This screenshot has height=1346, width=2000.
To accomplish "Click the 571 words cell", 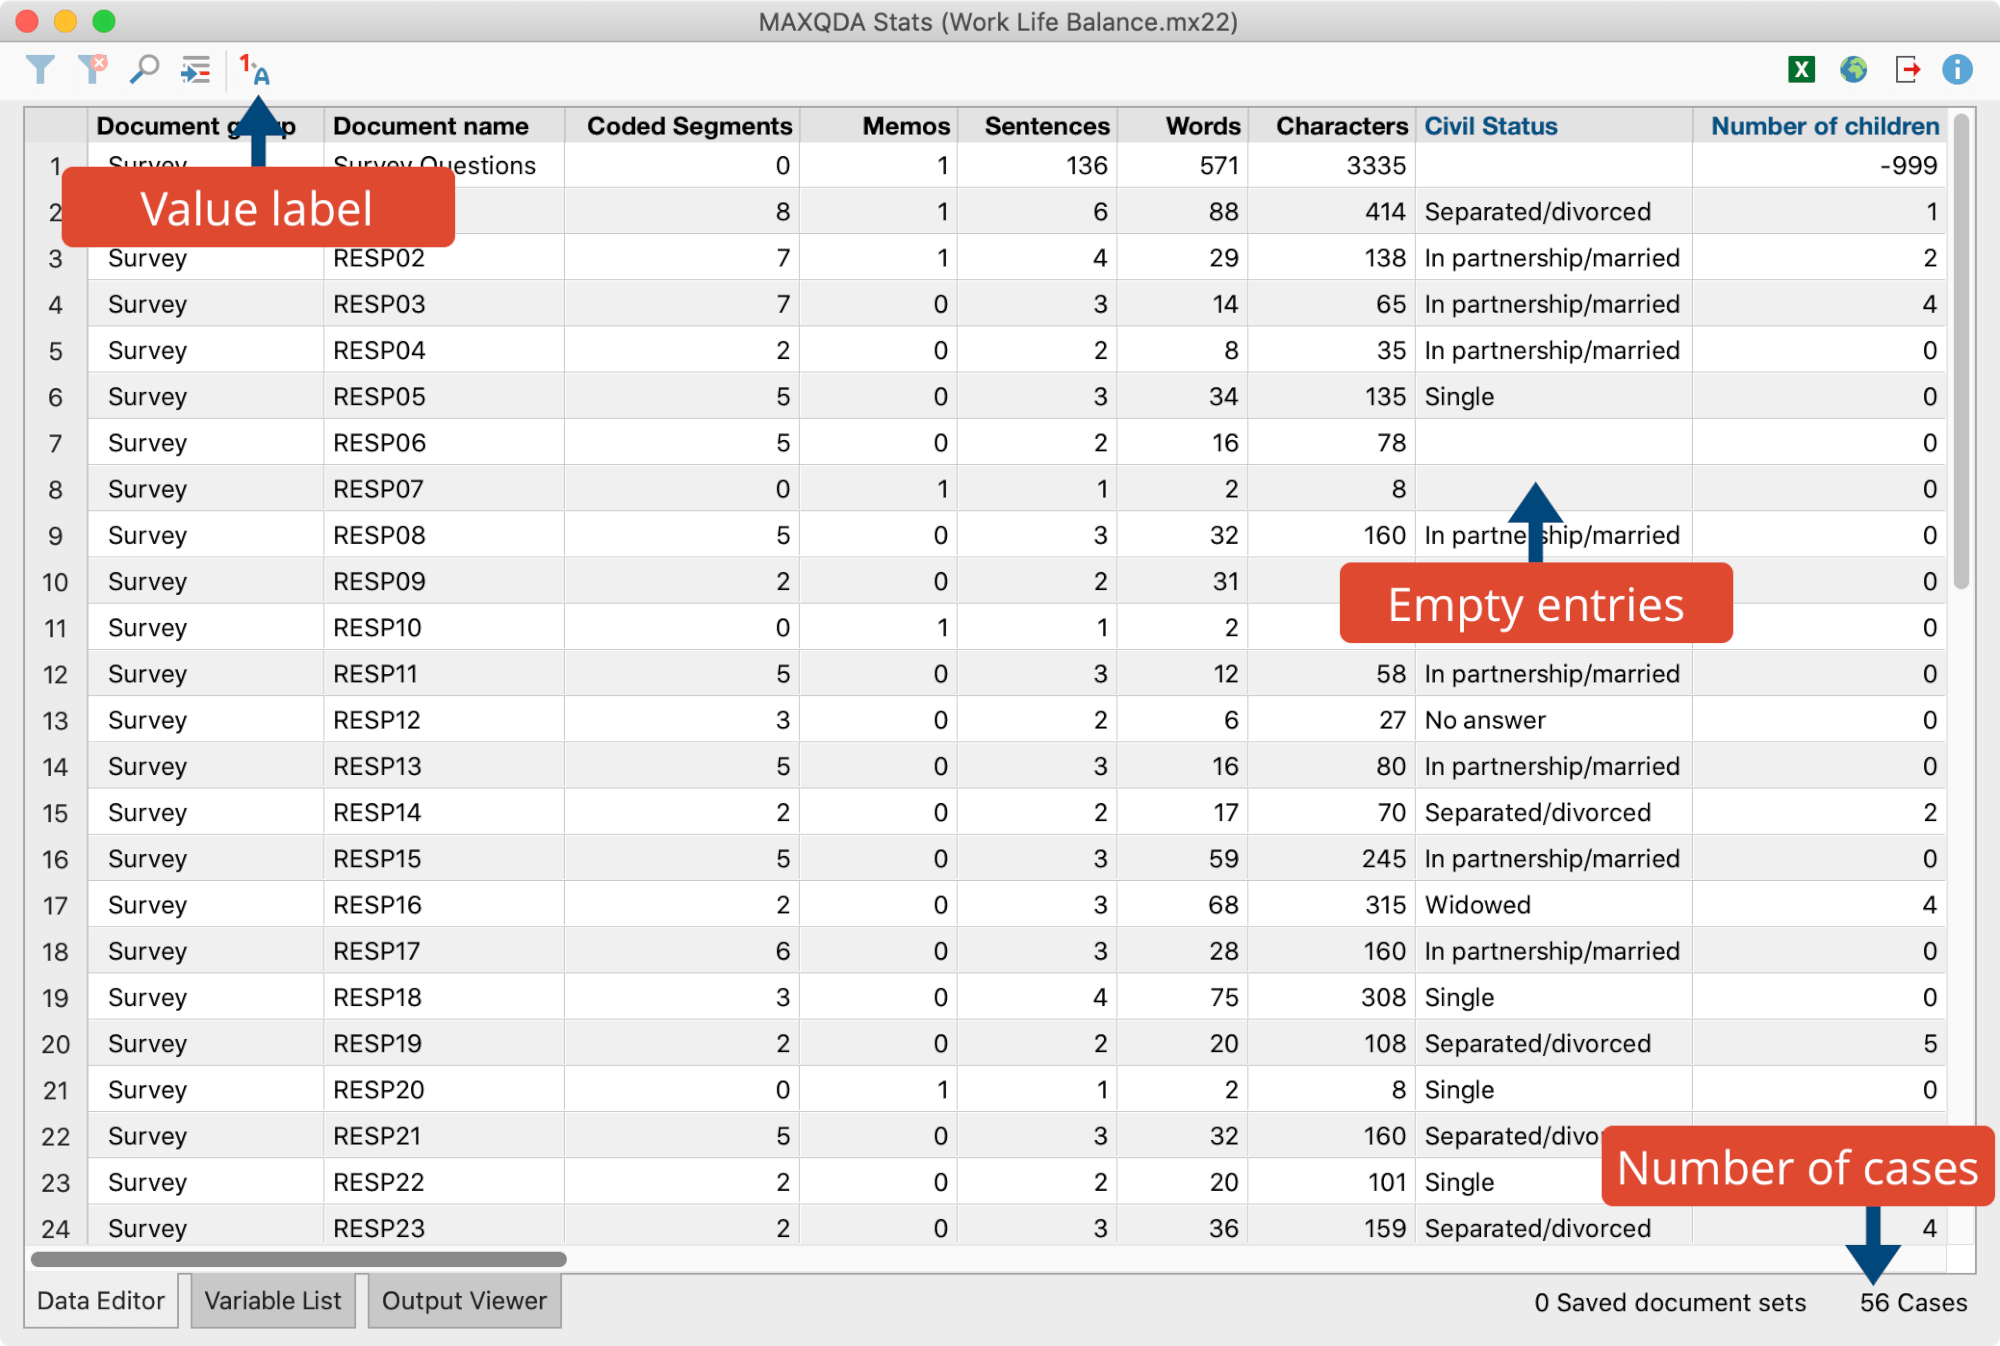I will click(1182, 166).
